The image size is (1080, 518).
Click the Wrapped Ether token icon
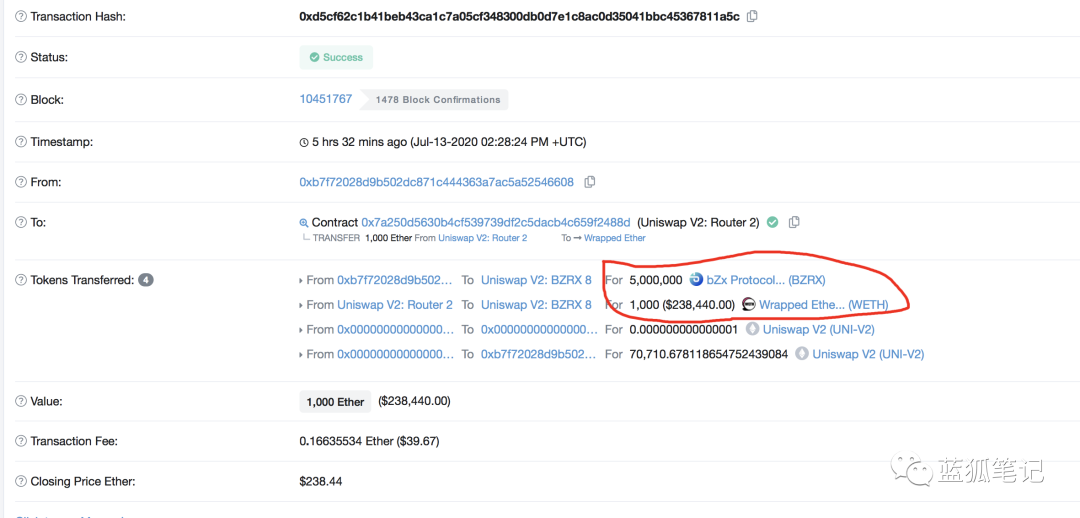748,304
